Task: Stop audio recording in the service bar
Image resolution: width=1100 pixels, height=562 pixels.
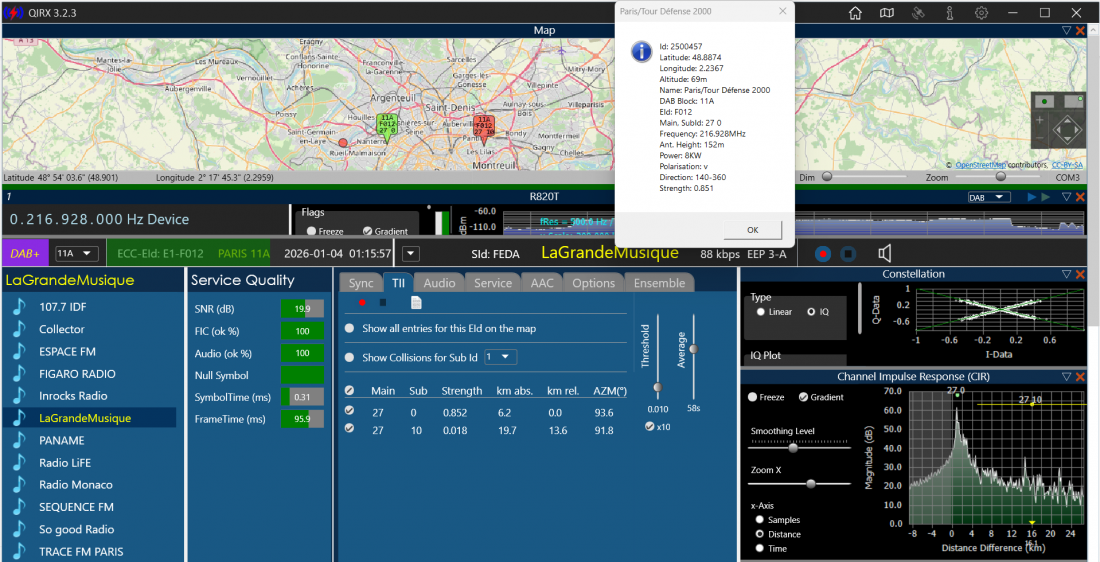Action: (848, 254)
